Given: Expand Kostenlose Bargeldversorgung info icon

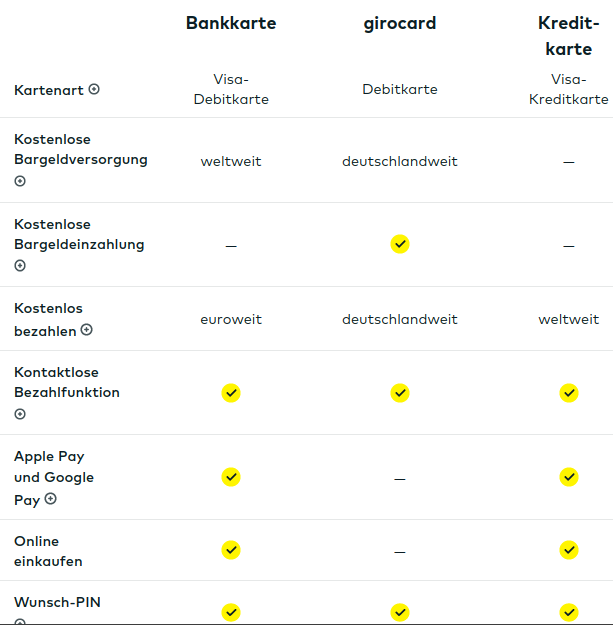Looking at the screenshot, I should (20, 181).
